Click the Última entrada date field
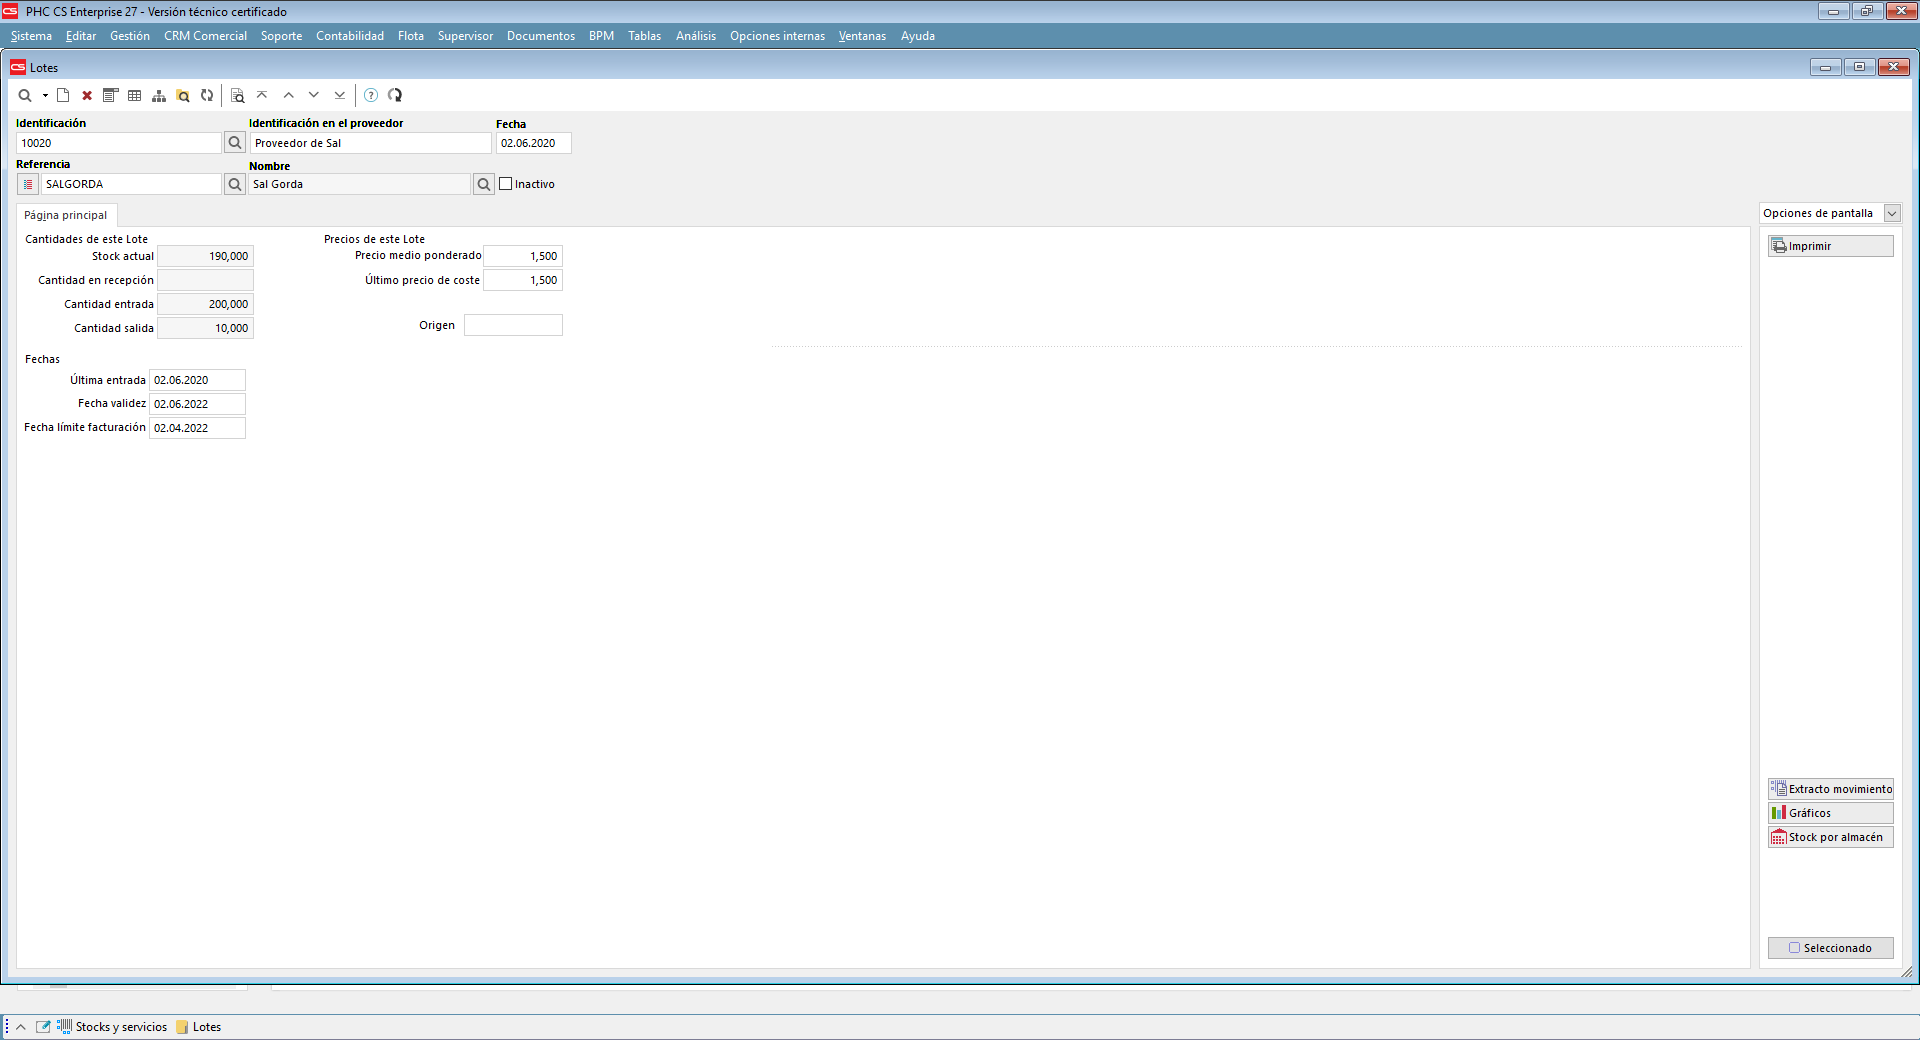The height and width of the screenshot is (1040, 1920). pyautogui.click(x=197, y=380)
